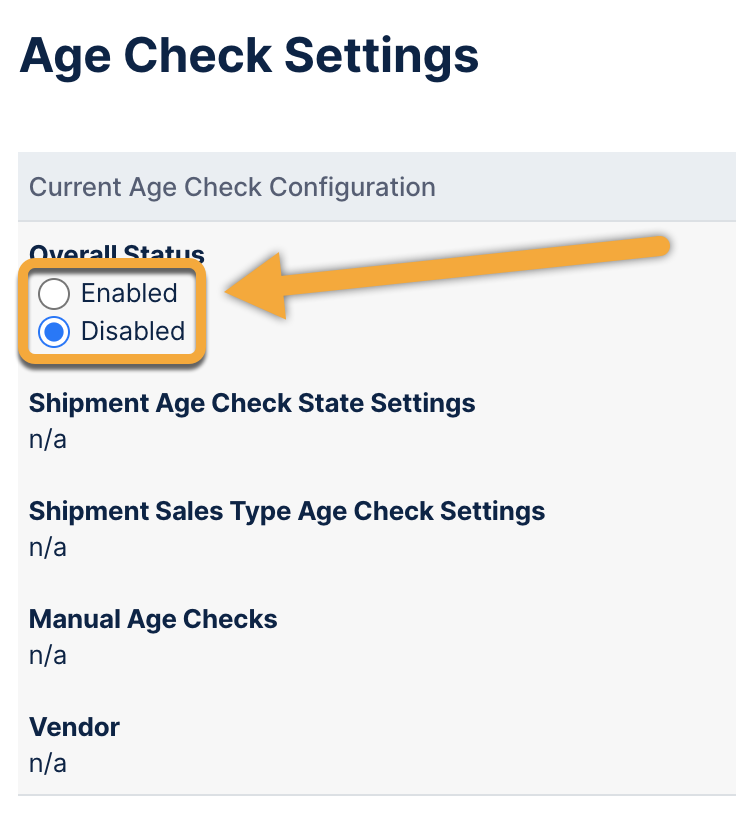Click n/a value under Manual Age Checks

pyautogui.click(x=47, y=654)
